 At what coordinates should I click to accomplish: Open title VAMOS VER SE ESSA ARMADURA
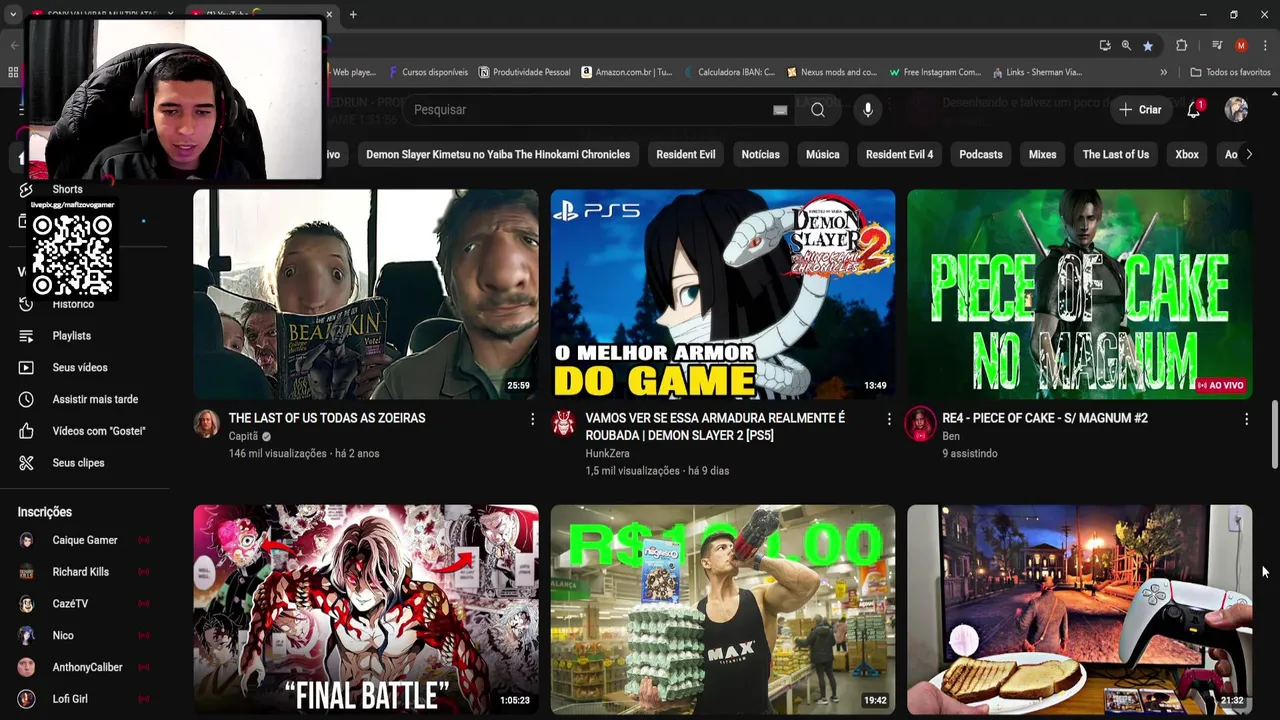pos(715,427)
